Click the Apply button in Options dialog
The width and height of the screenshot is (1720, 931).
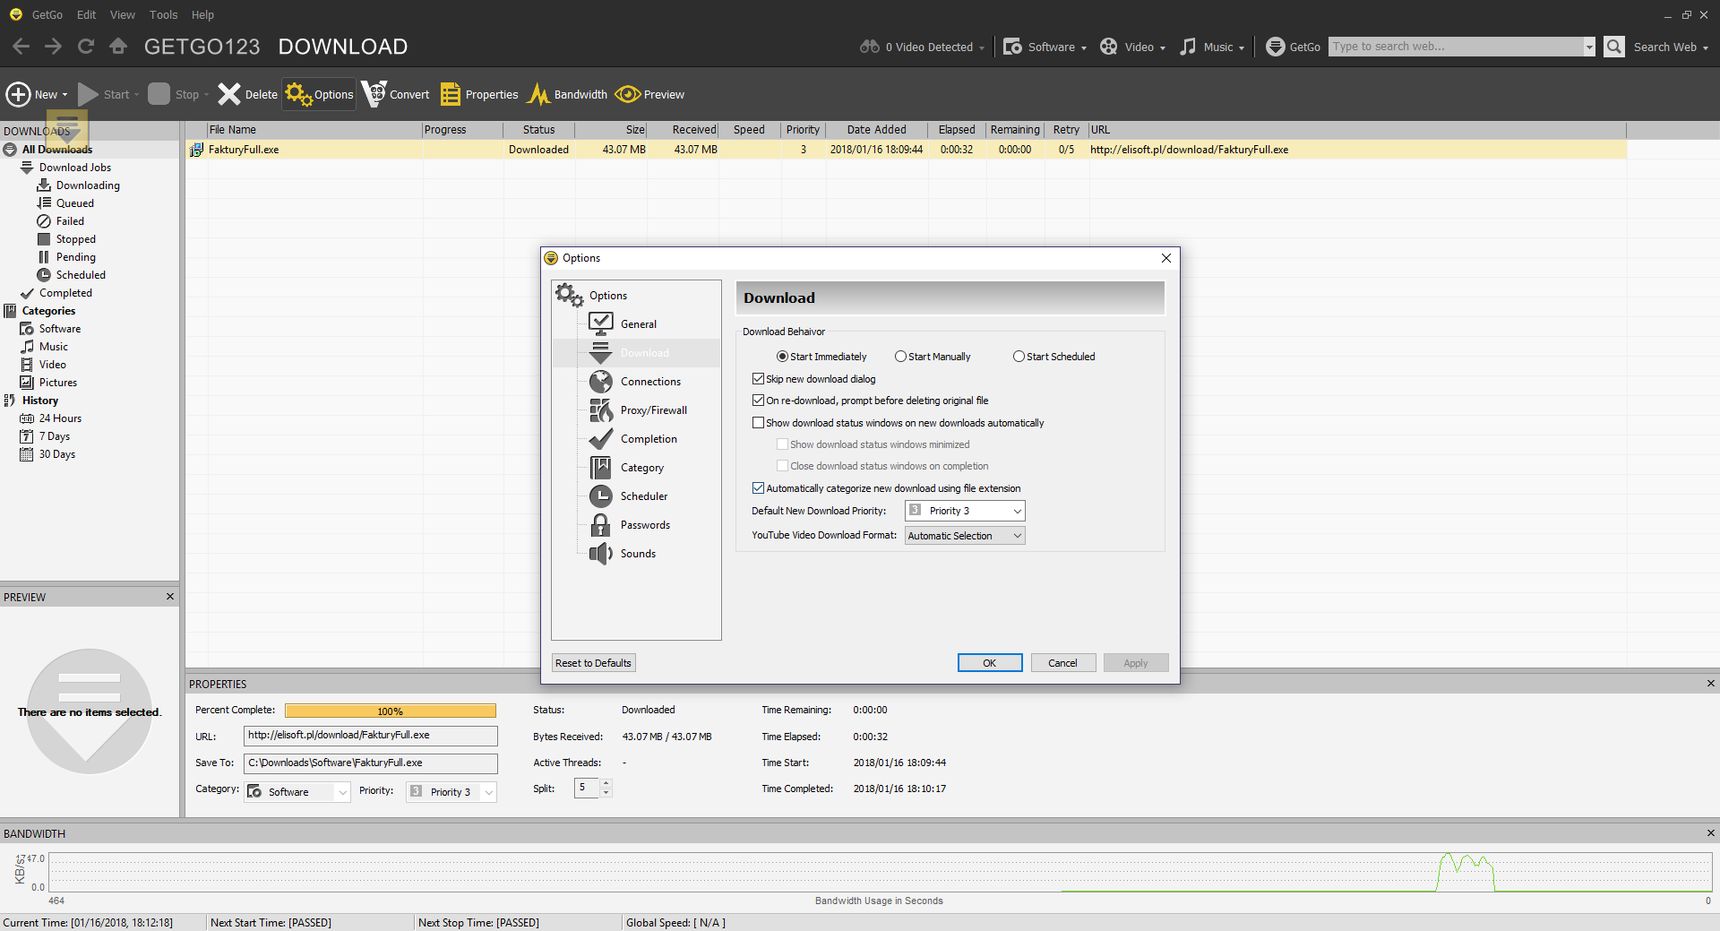(1136, 663)
